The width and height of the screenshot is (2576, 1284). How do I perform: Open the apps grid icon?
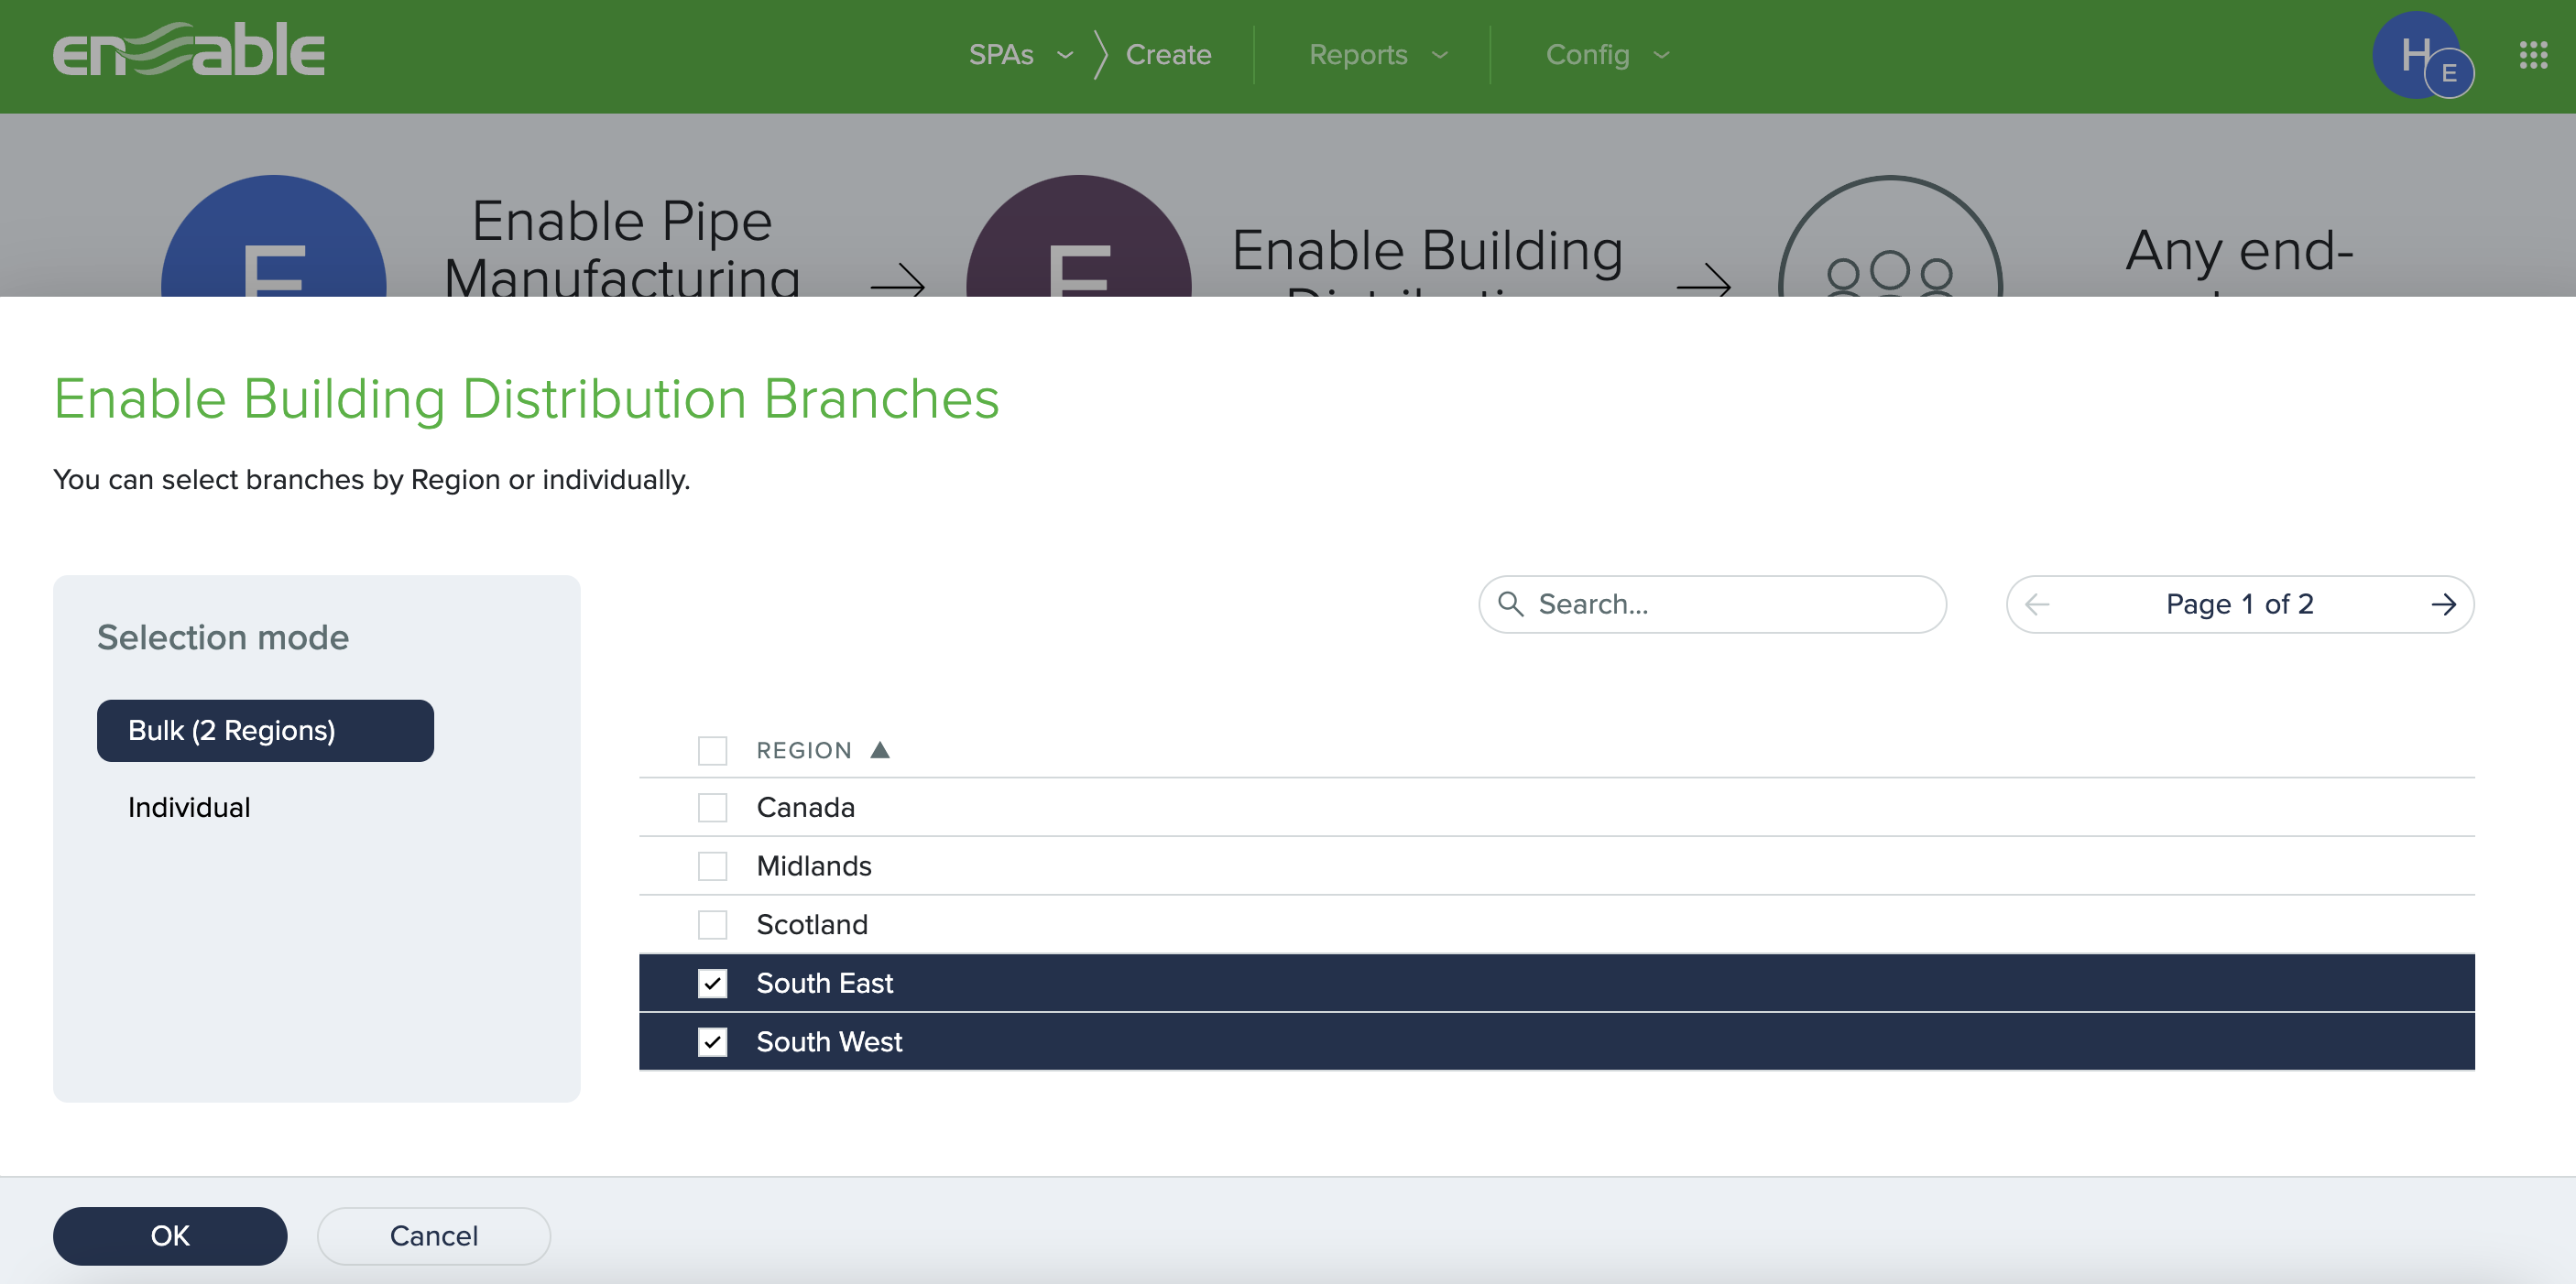tap(2533, 55)
